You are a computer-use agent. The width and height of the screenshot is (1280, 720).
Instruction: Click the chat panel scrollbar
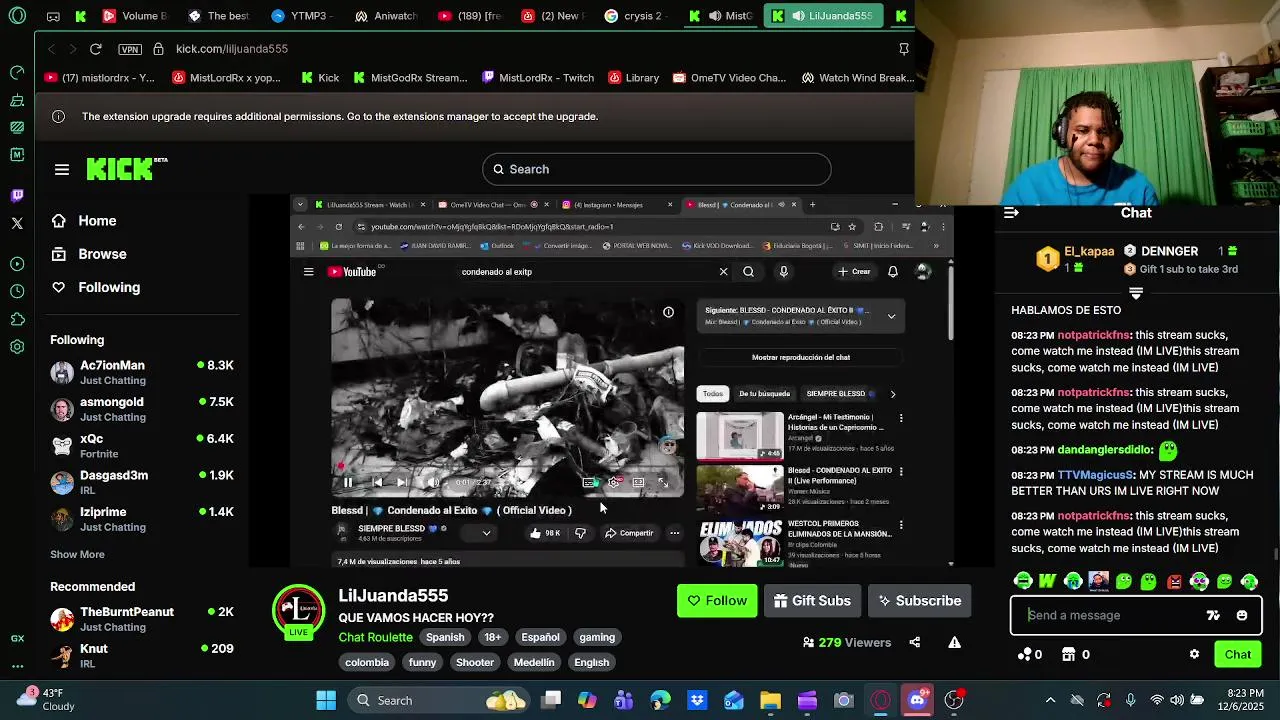1275,553
